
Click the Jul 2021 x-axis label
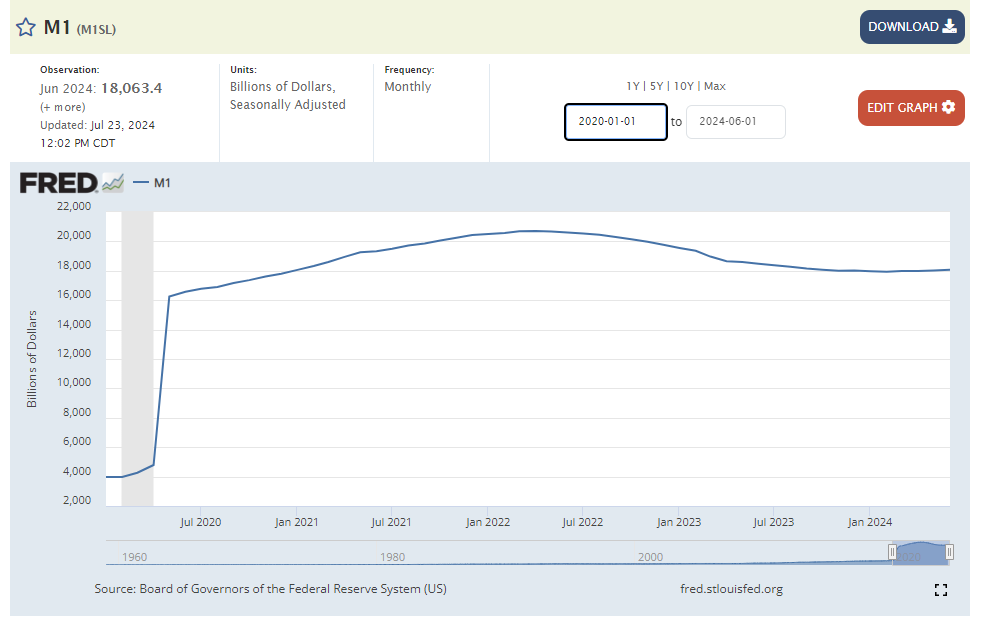pyautogui.click(x=391, y=522)
